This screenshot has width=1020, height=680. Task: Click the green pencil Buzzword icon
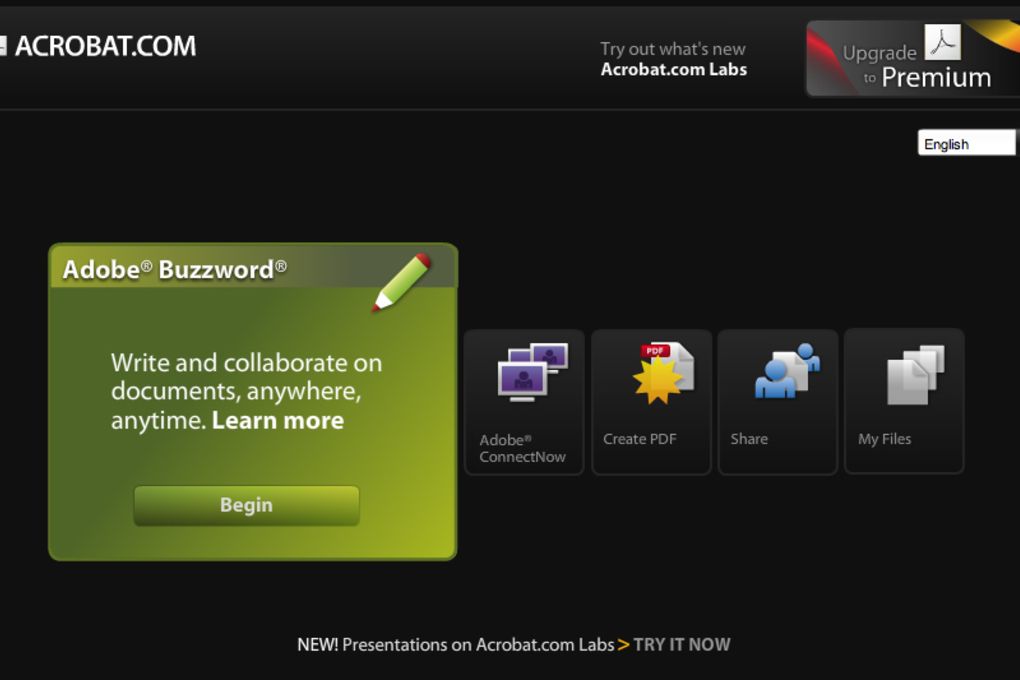pos(402,282)
